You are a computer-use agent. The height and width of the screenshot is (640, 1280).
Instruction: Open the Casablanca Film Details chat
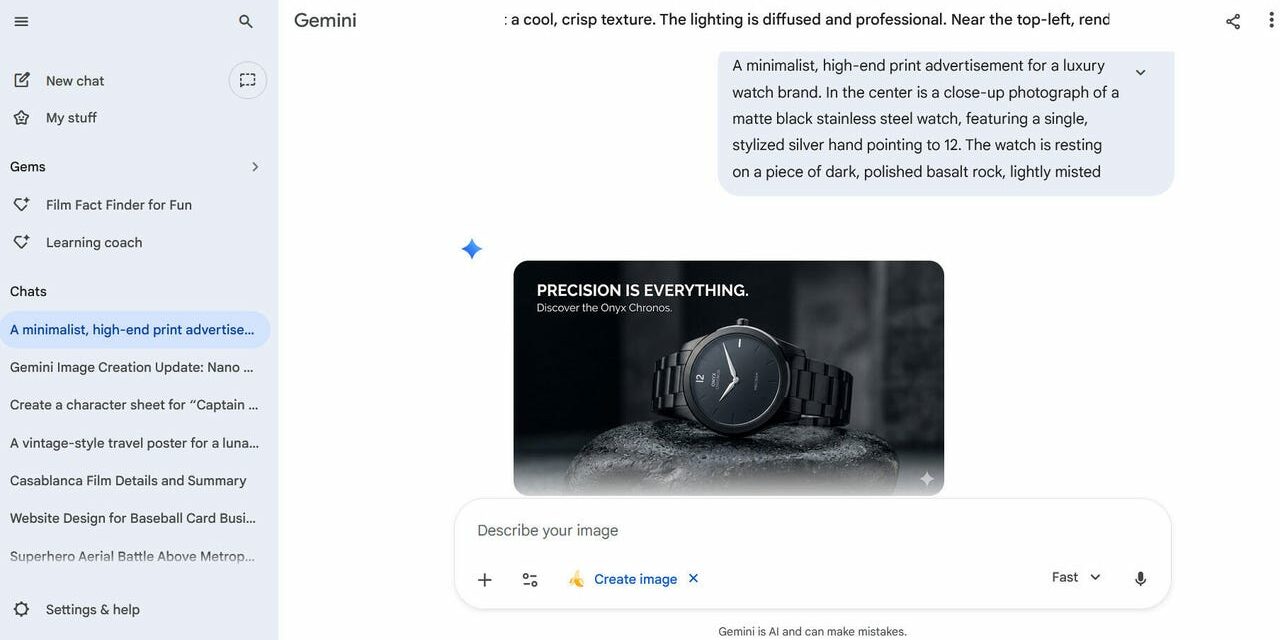[x=128, y=481]
